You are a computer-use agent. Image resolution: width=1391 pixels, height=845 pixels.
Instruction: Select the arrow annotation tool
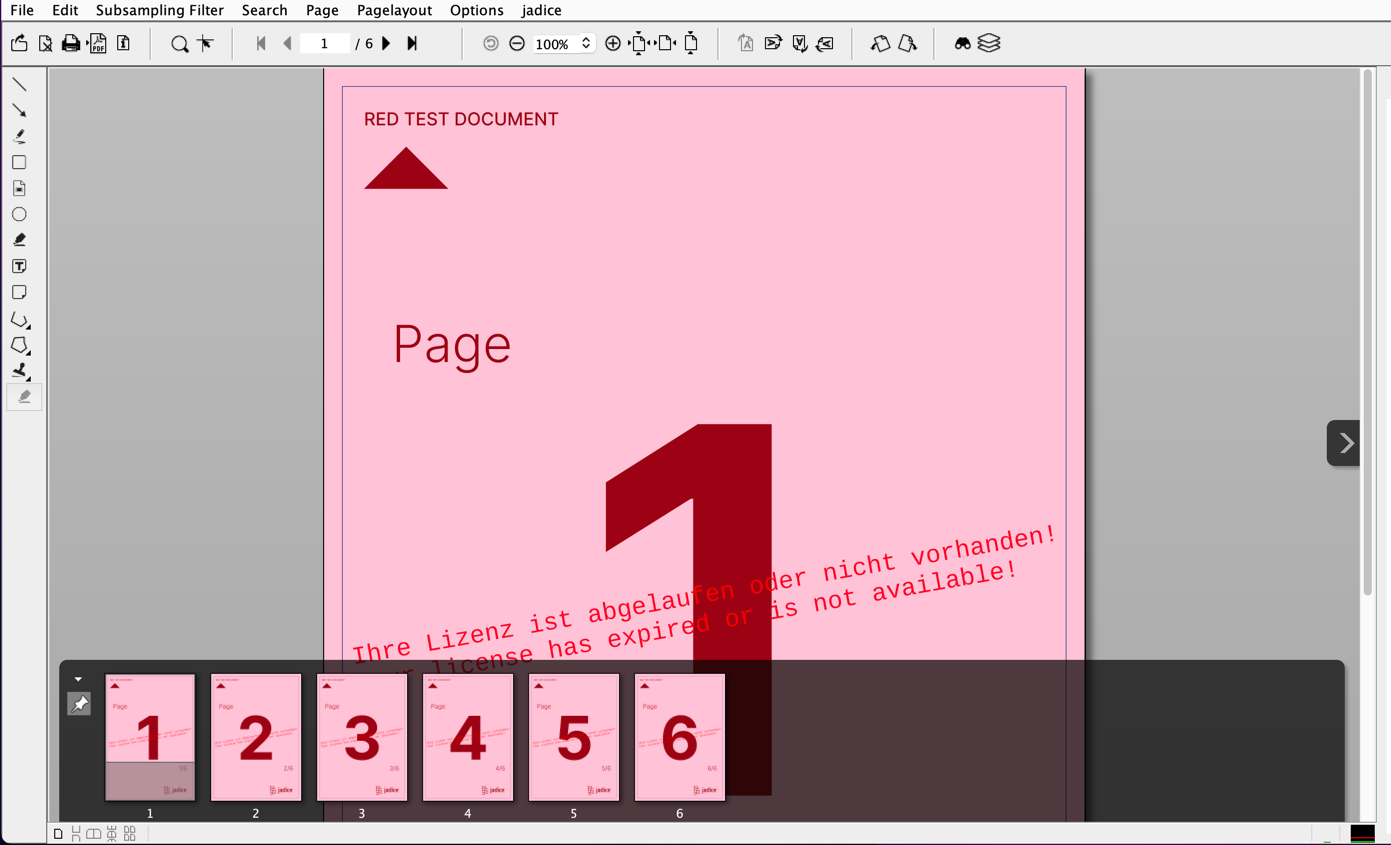tap(19, 110)
